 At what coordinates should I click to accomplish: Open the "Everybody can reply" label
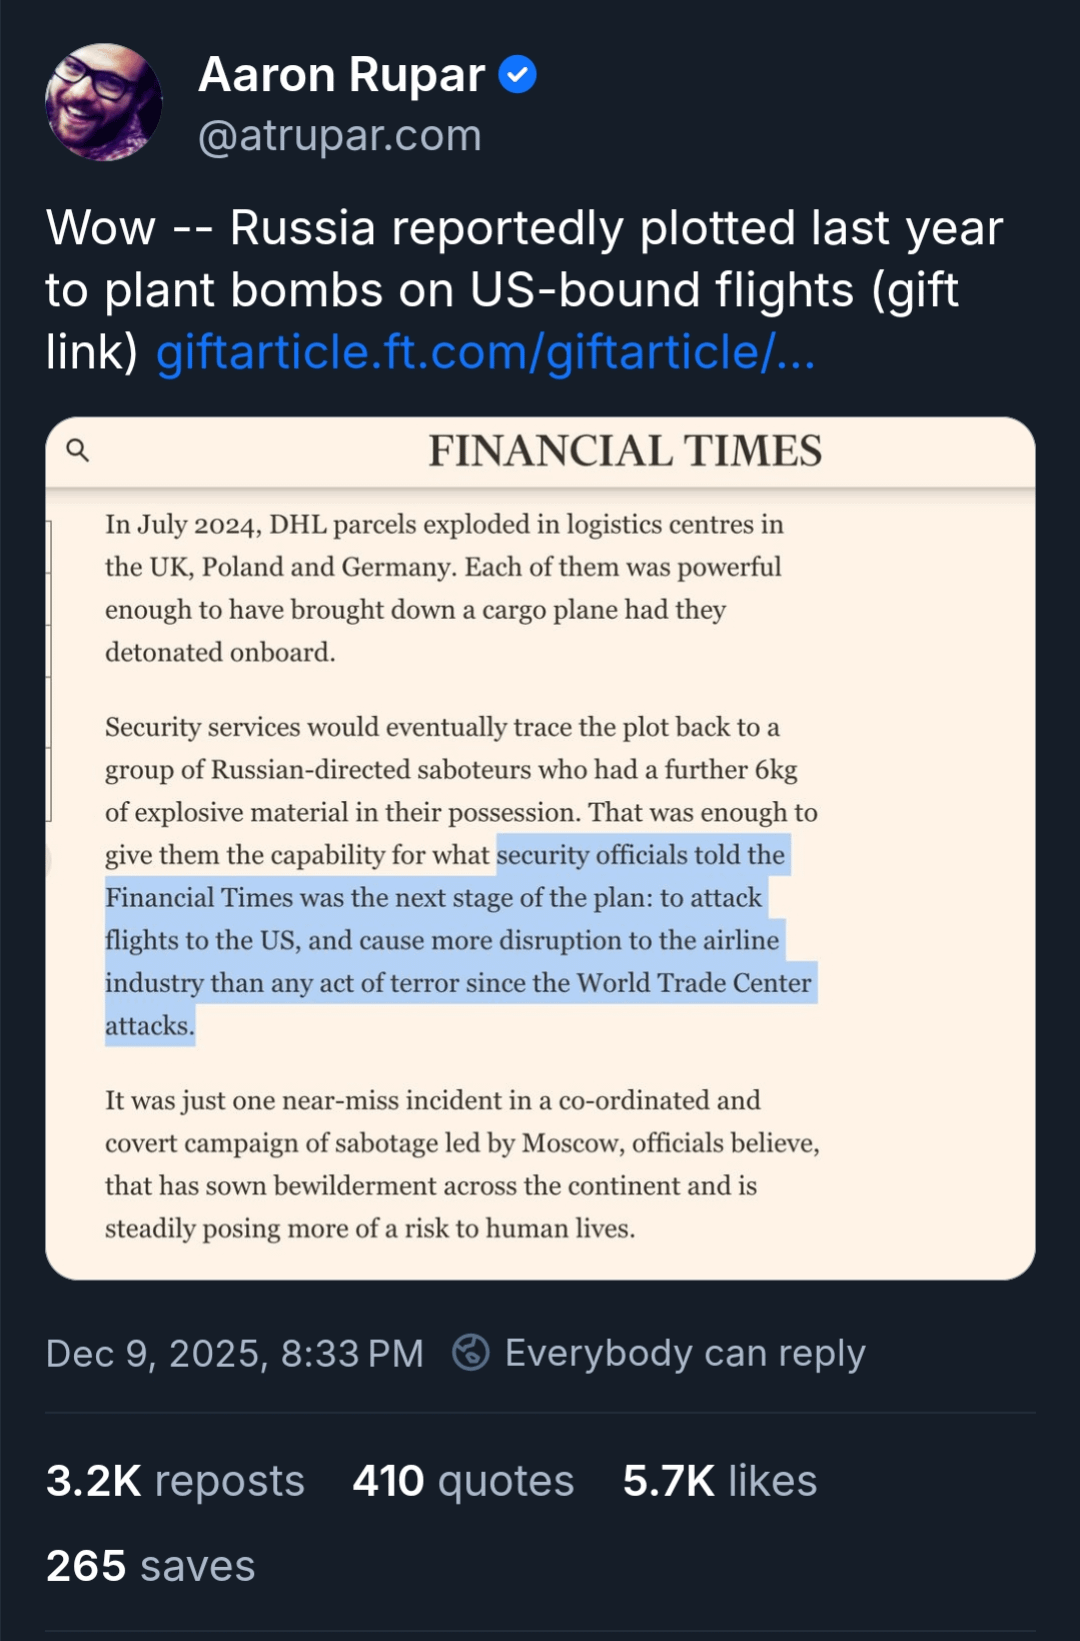tap(685, 1353)
